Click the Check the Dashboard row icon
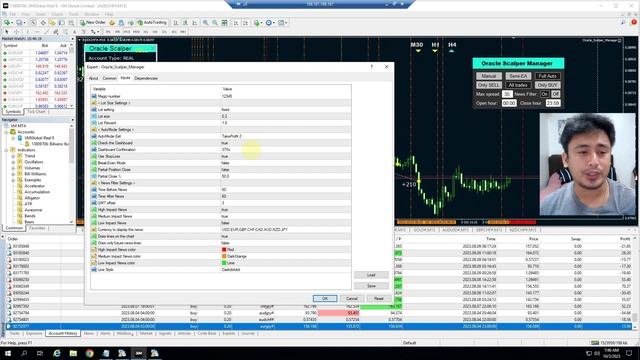The image size is (640, 360). click(94, 143)
